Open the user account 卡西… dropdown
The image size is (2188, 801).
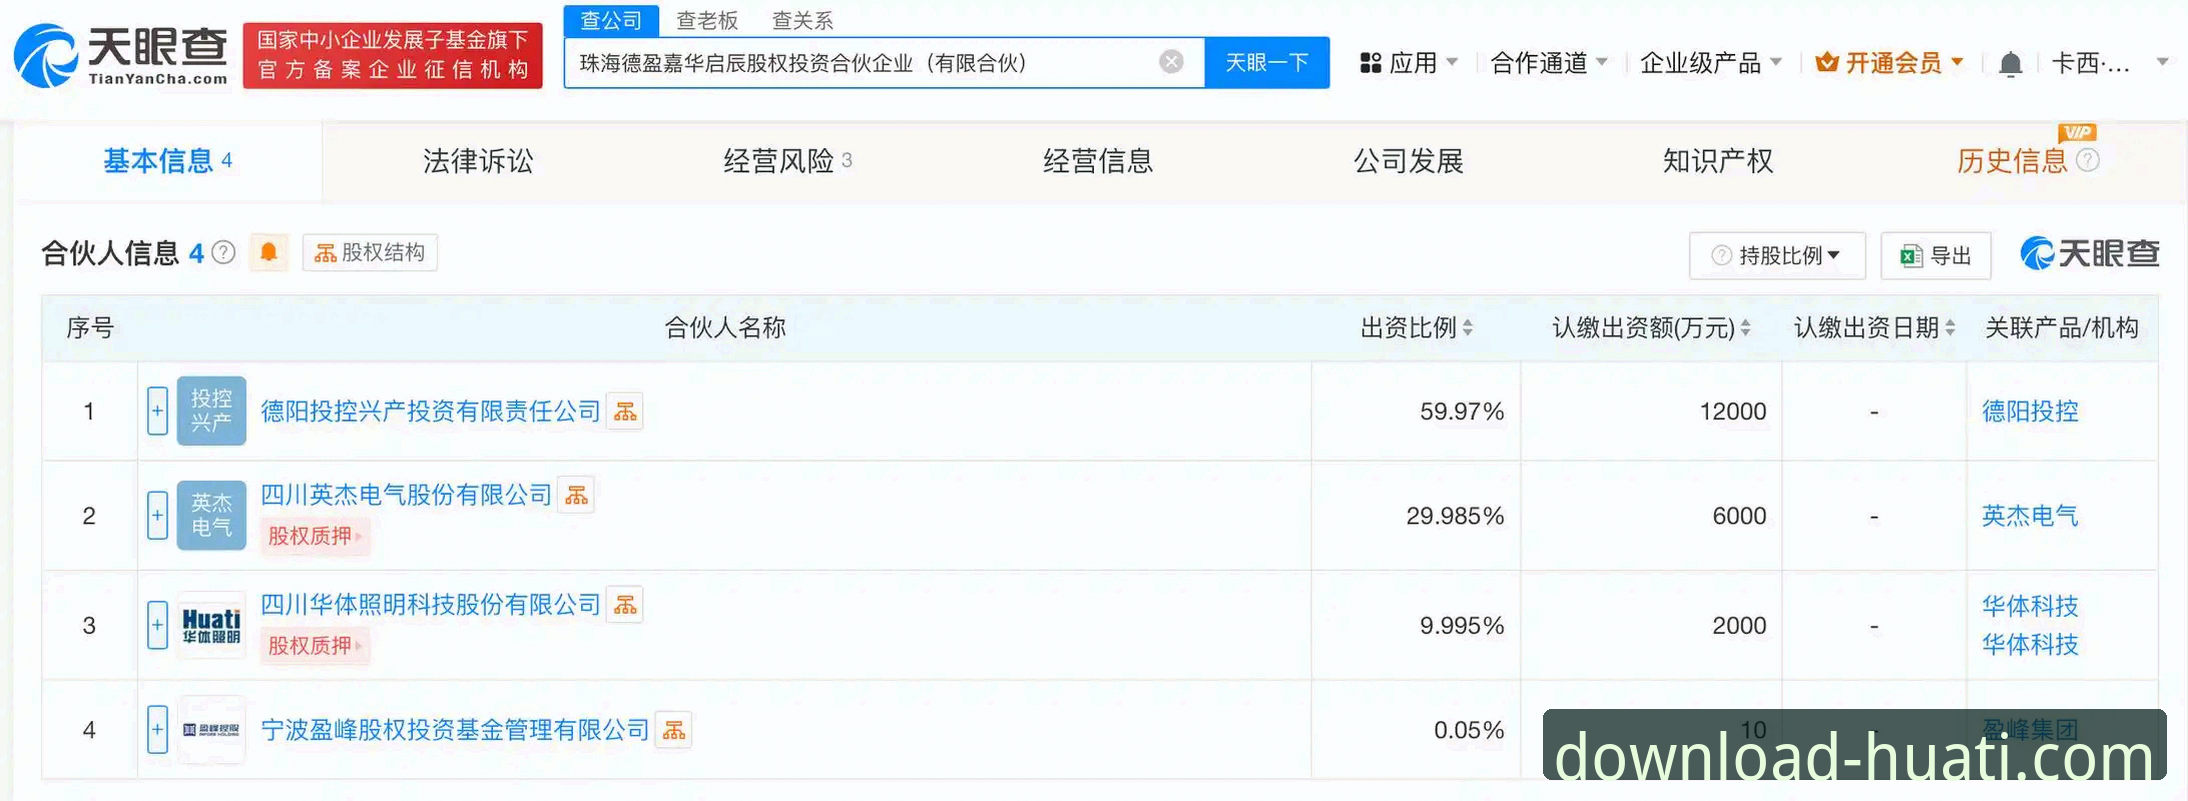tap(2109, 63)
